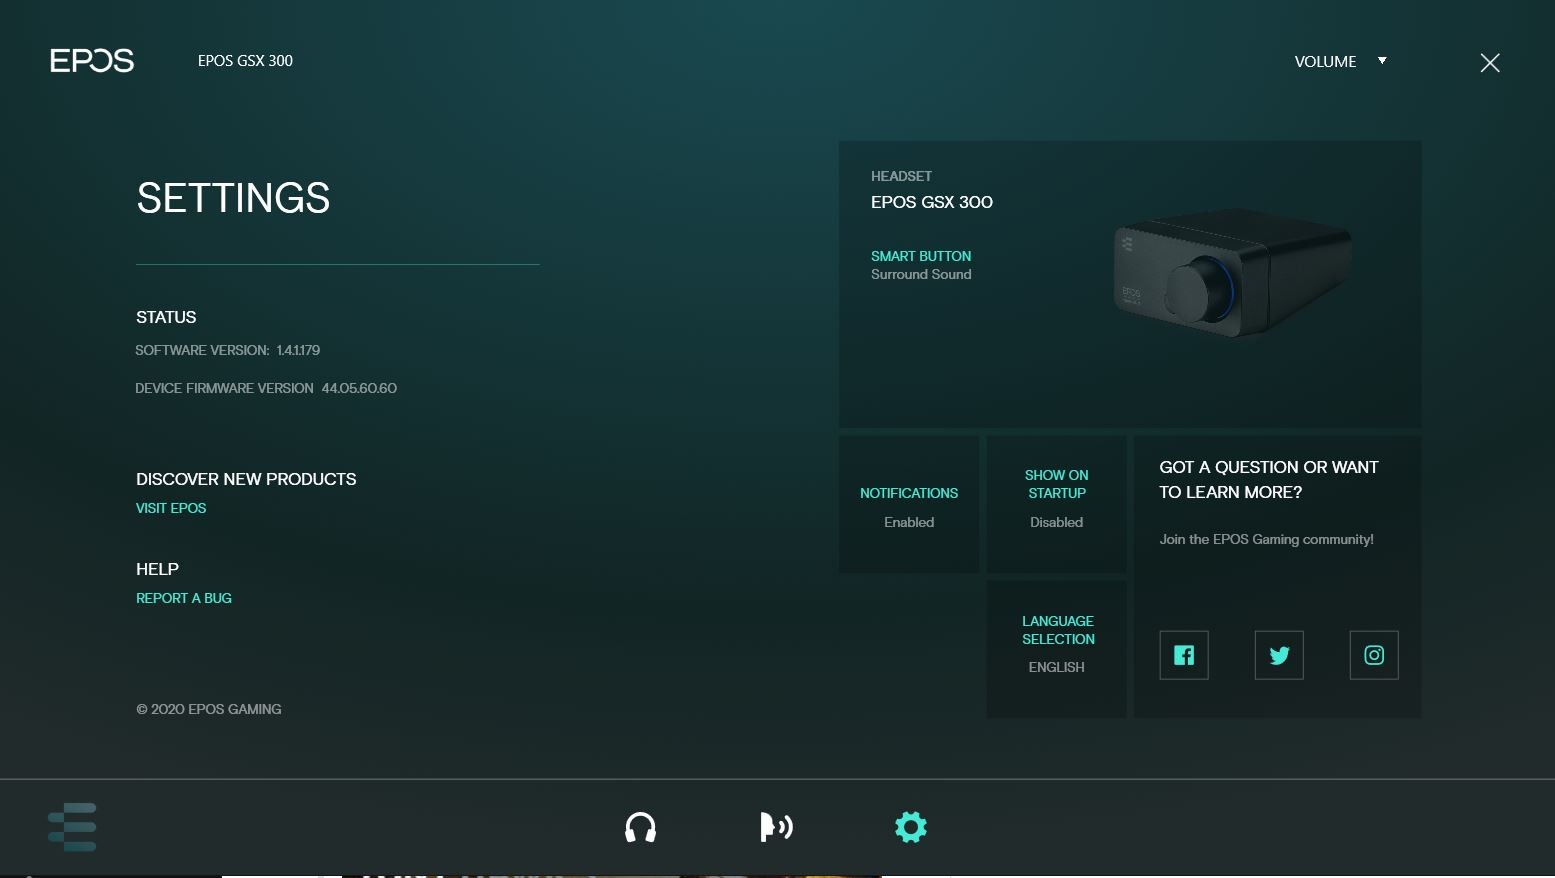Open the EPOS Twitter page
The width and height of the screenshot is (1555, 878).
click(x=1279, y=655)
